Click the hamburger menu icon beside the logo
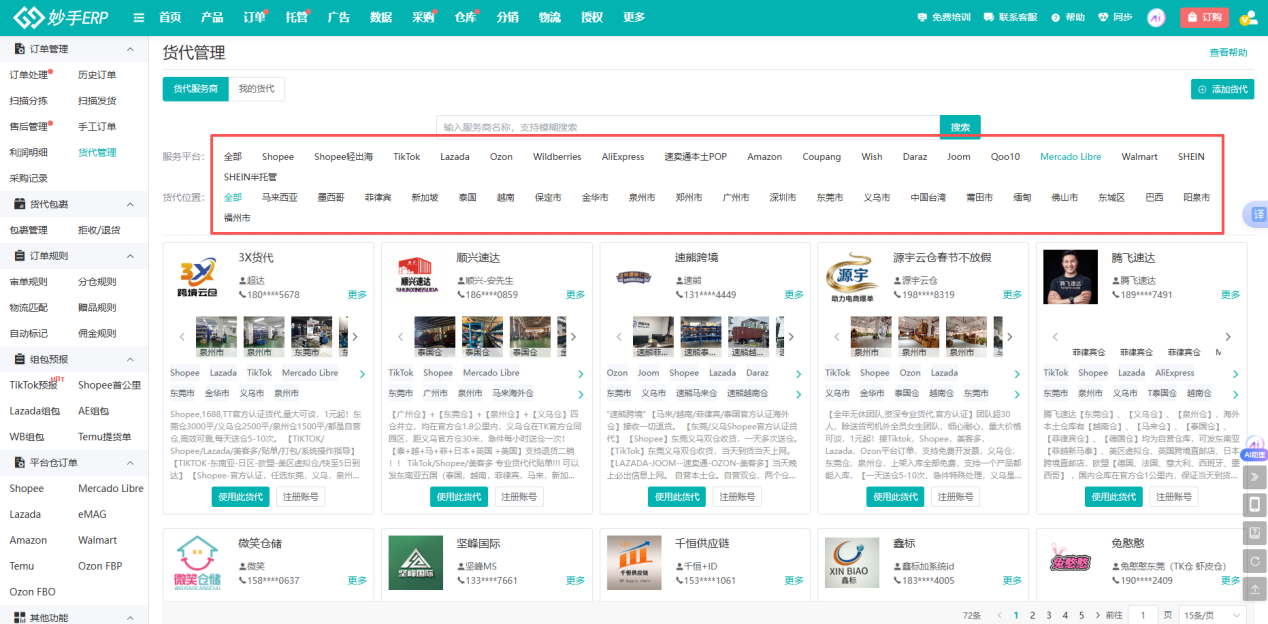 click(x=138, y=17)
